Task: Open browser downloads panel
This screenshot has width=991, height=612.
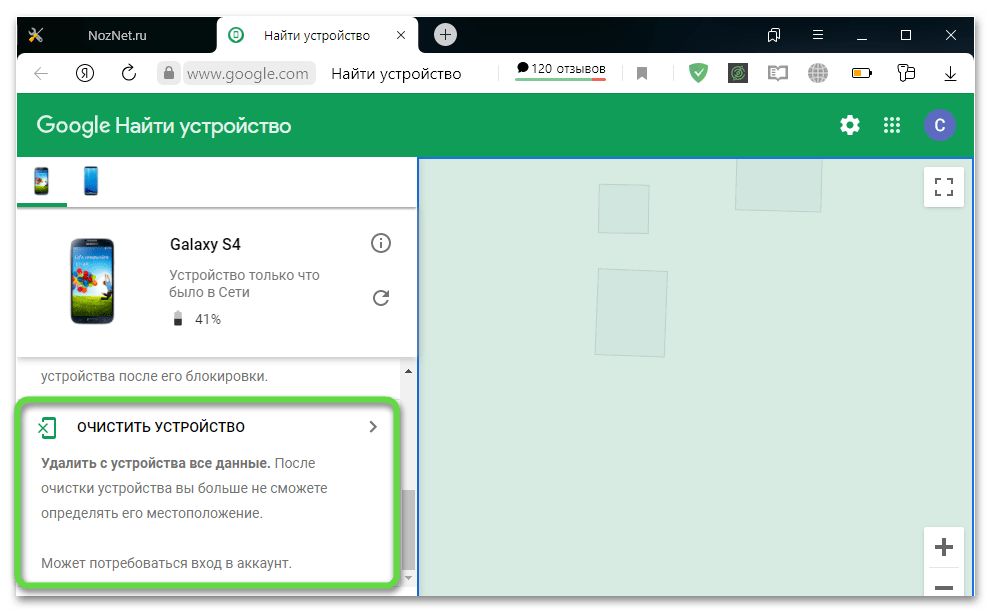Action: pos(950,73)
